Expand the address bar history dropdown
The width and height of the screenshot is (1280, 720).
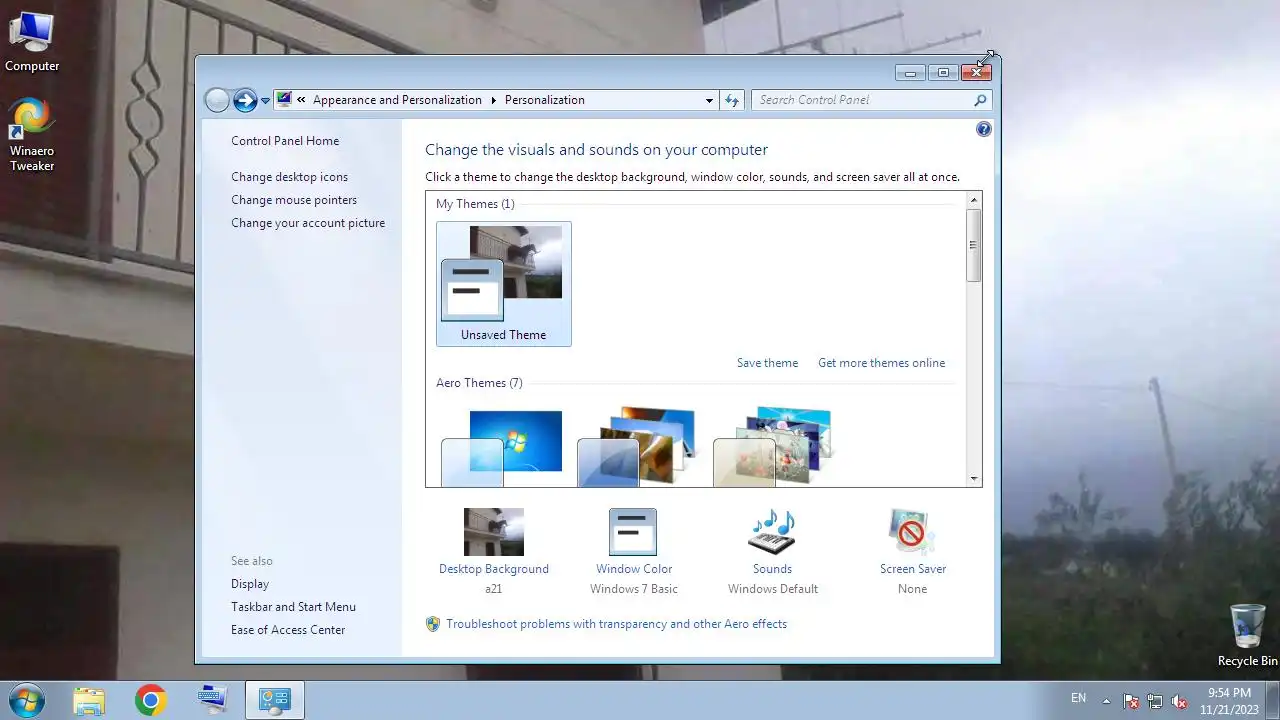(x=709, y=100)
